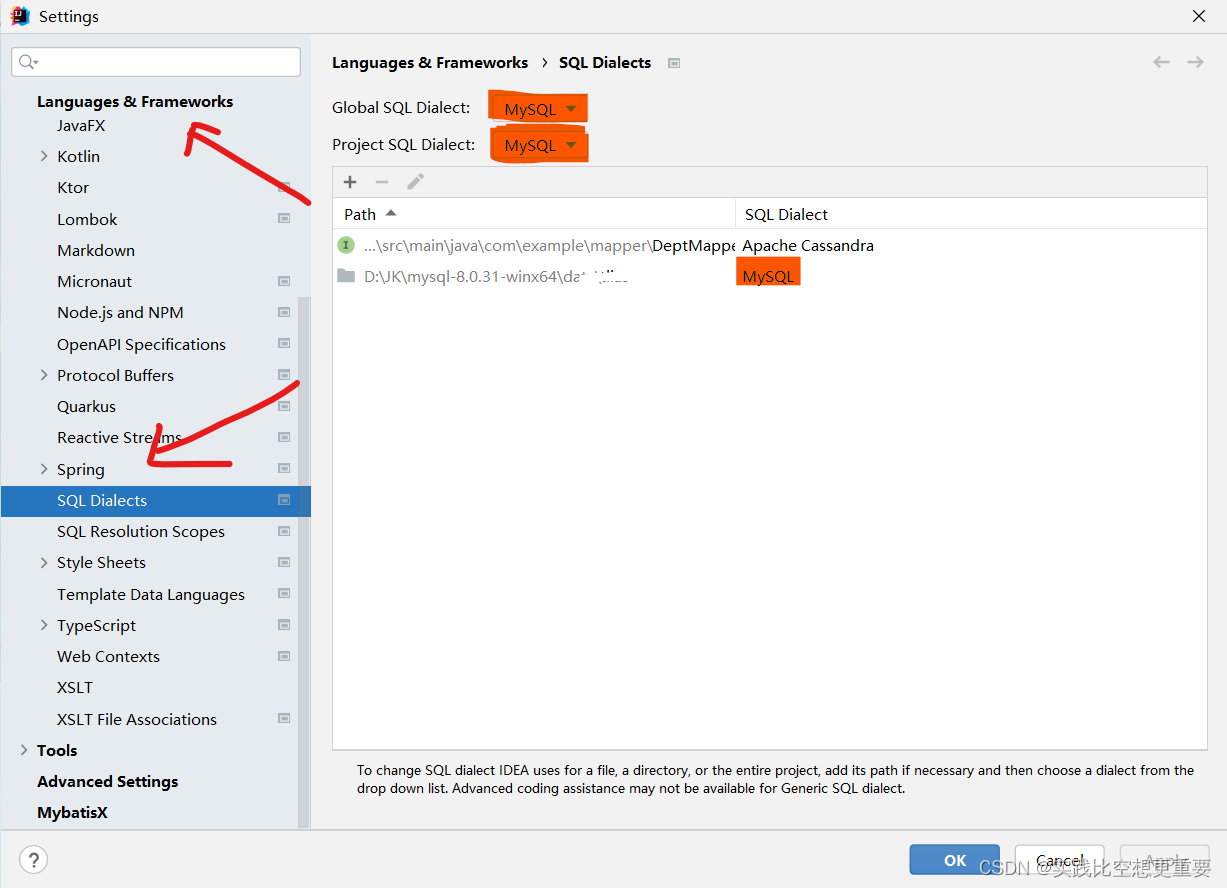
Task: Click project-settings icon beside TypeScript
Action: (x=284, y=625)
